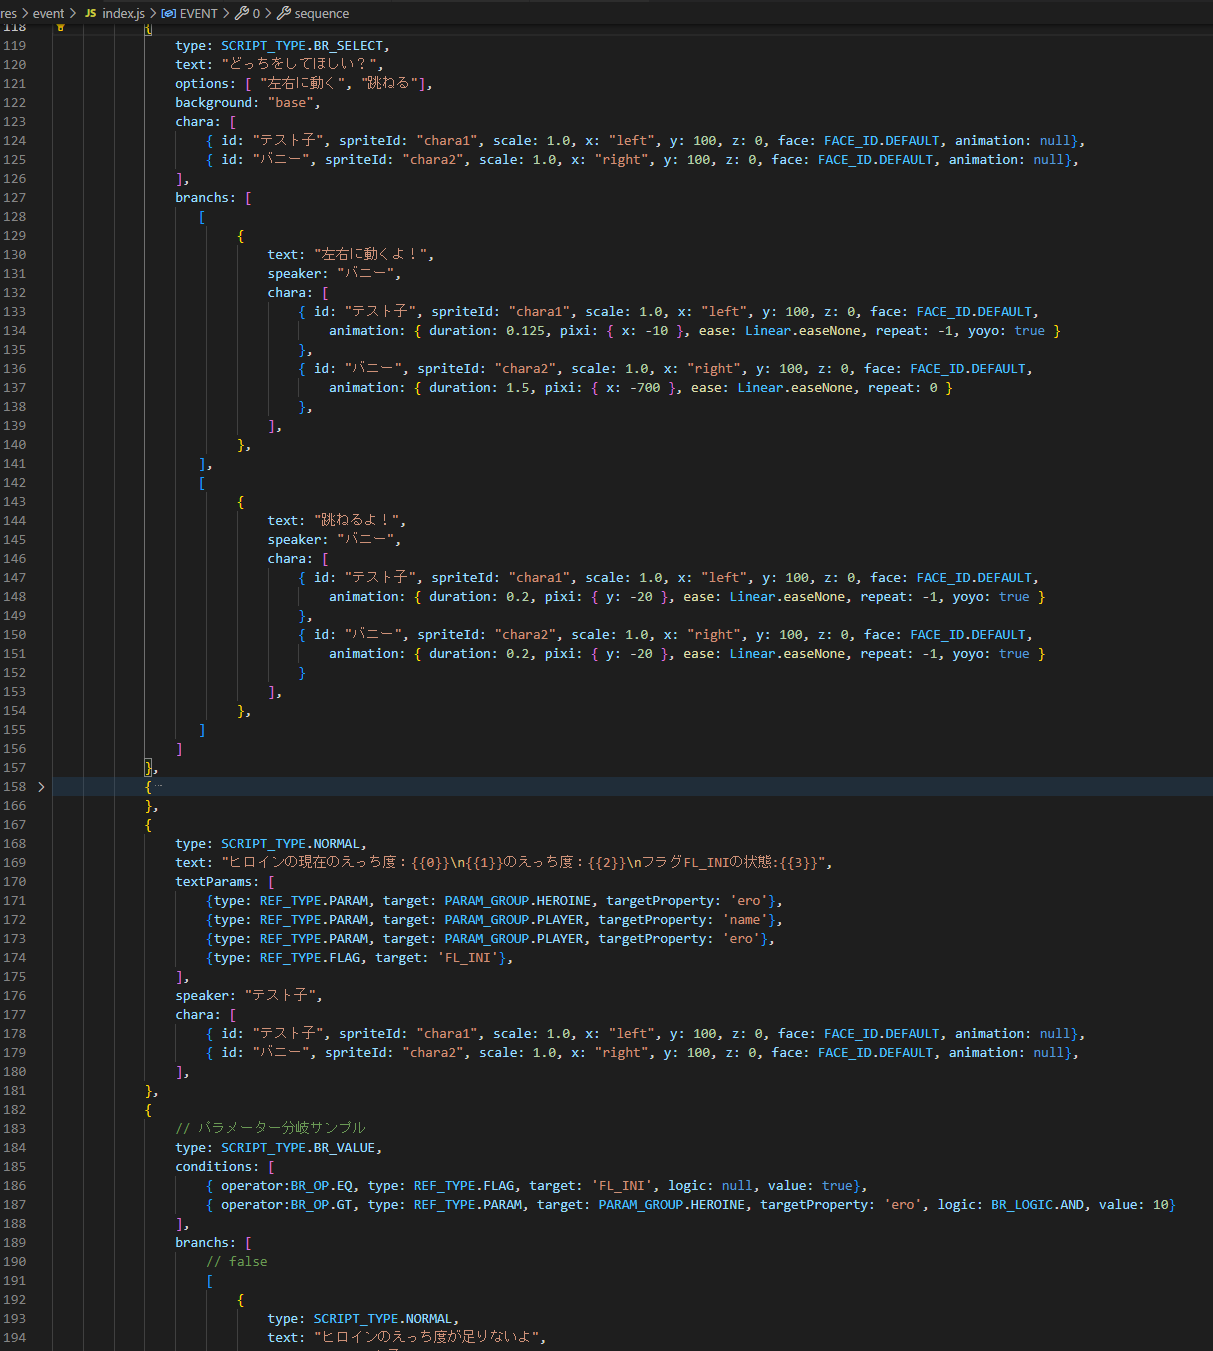
Task: Click line number 127 in the gutter
Action: tap(15, 198)
